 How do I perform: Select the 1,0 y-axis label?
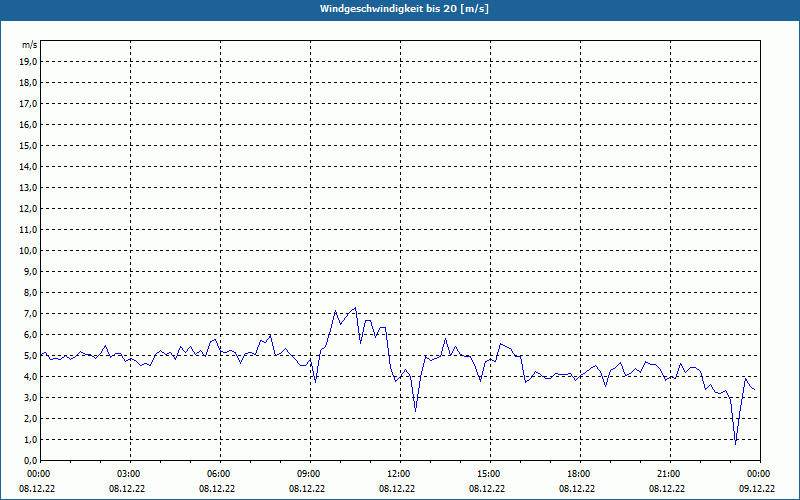(30, 439)
